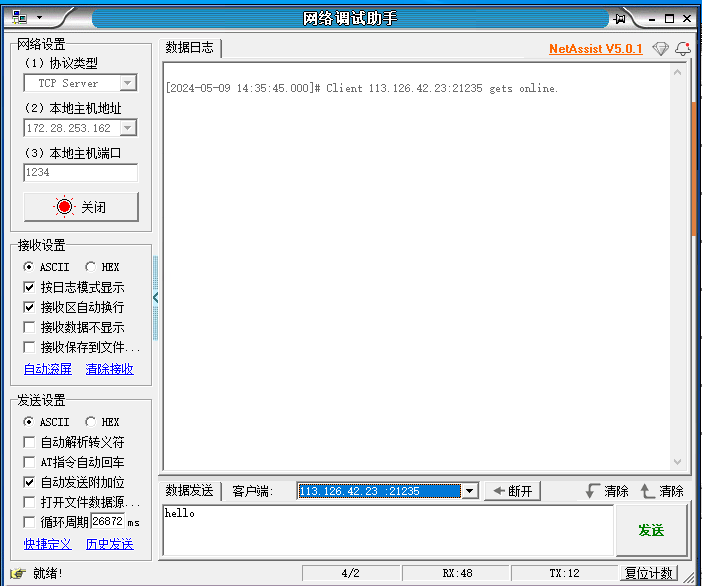Viewport: 702px width, 586px height.
Task: Open the 快捷定义 link
Action: tap(48, 544)
